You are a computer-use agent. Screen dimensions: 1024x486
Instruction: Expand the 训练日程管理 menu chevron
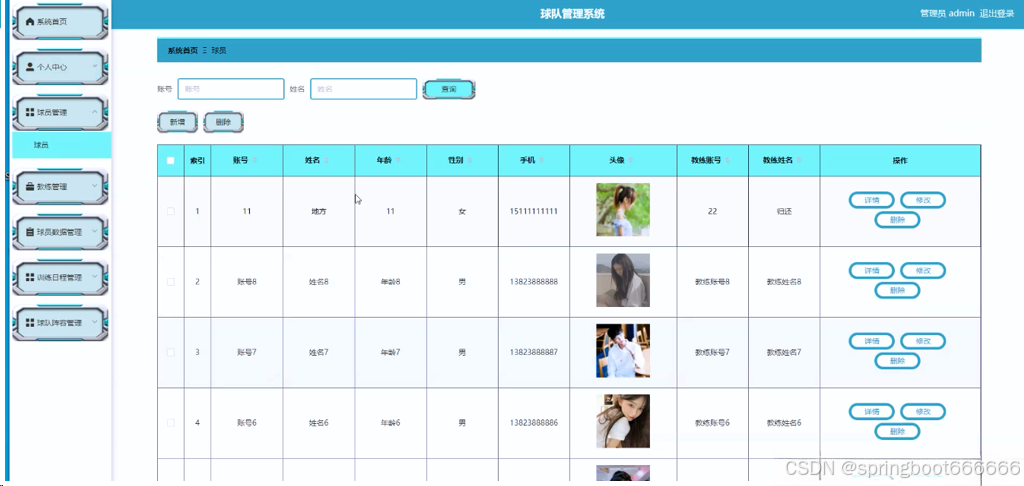(x=95, y=277)
